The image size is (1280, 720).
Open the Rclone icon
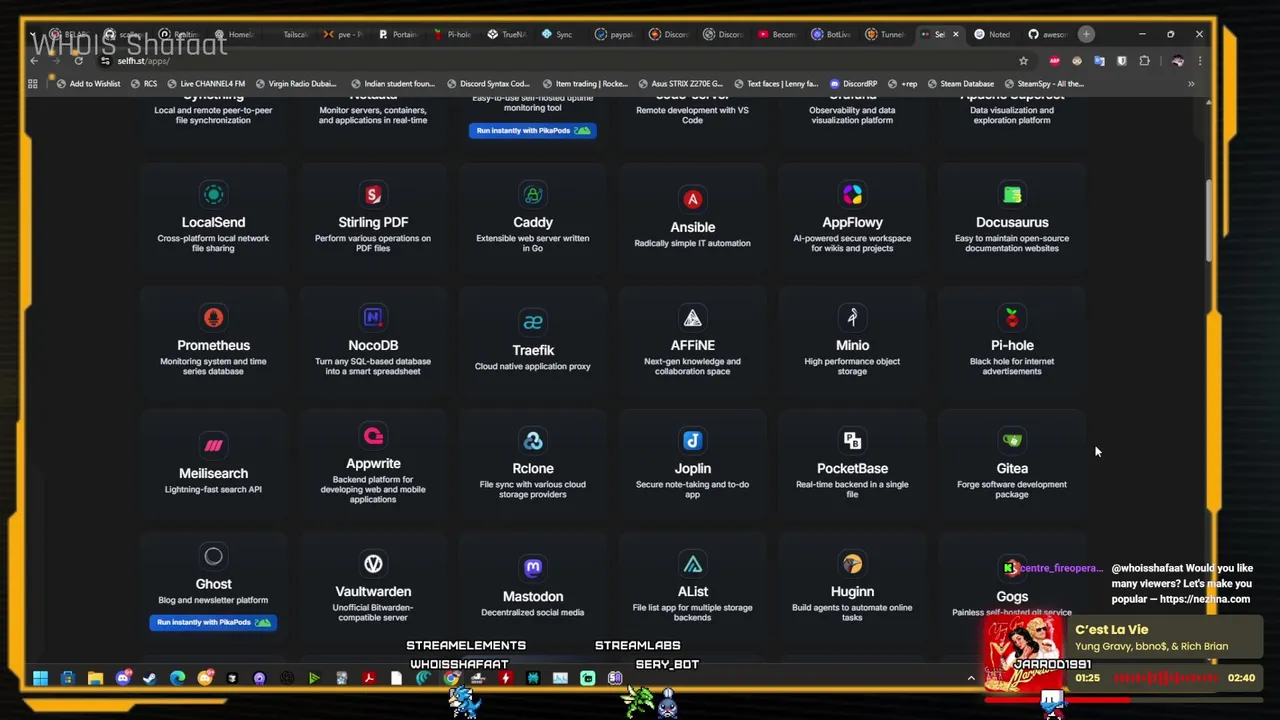click(x=533, y=440)
